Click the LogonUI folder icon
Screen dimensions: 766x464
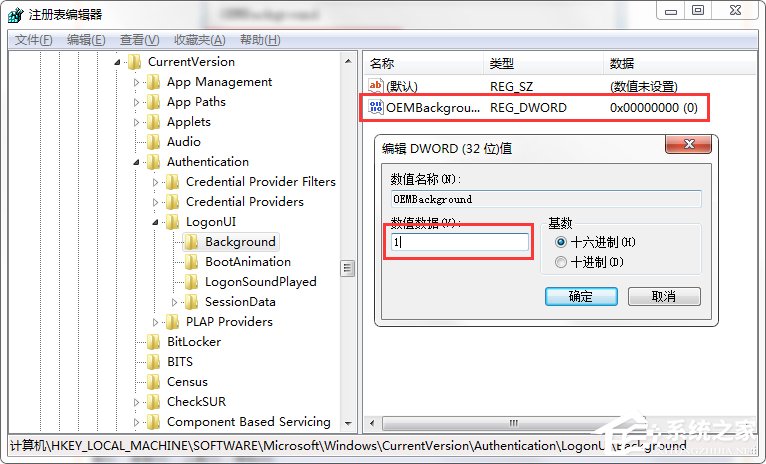(x=172, y=222)
